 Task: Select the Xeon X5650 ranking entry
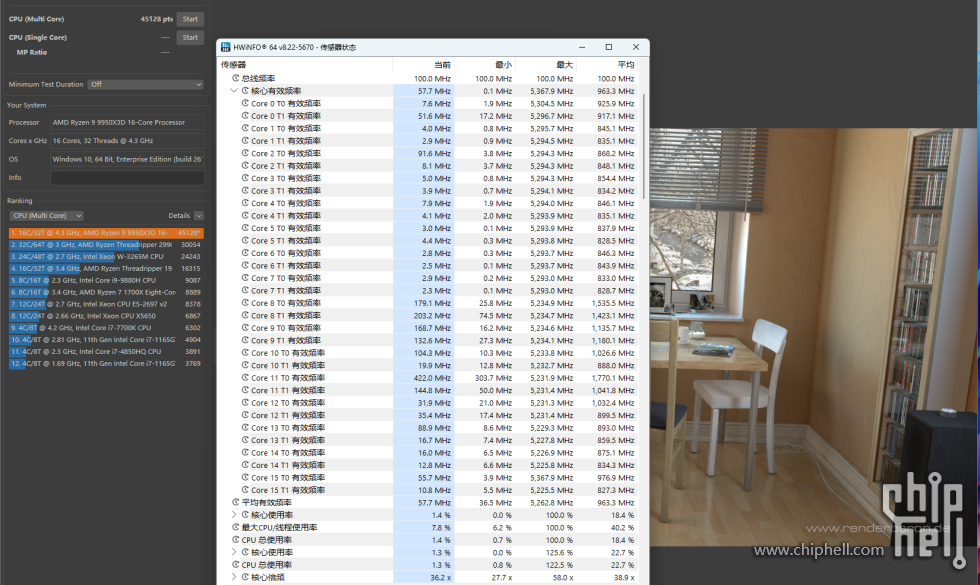pos(106,316)
